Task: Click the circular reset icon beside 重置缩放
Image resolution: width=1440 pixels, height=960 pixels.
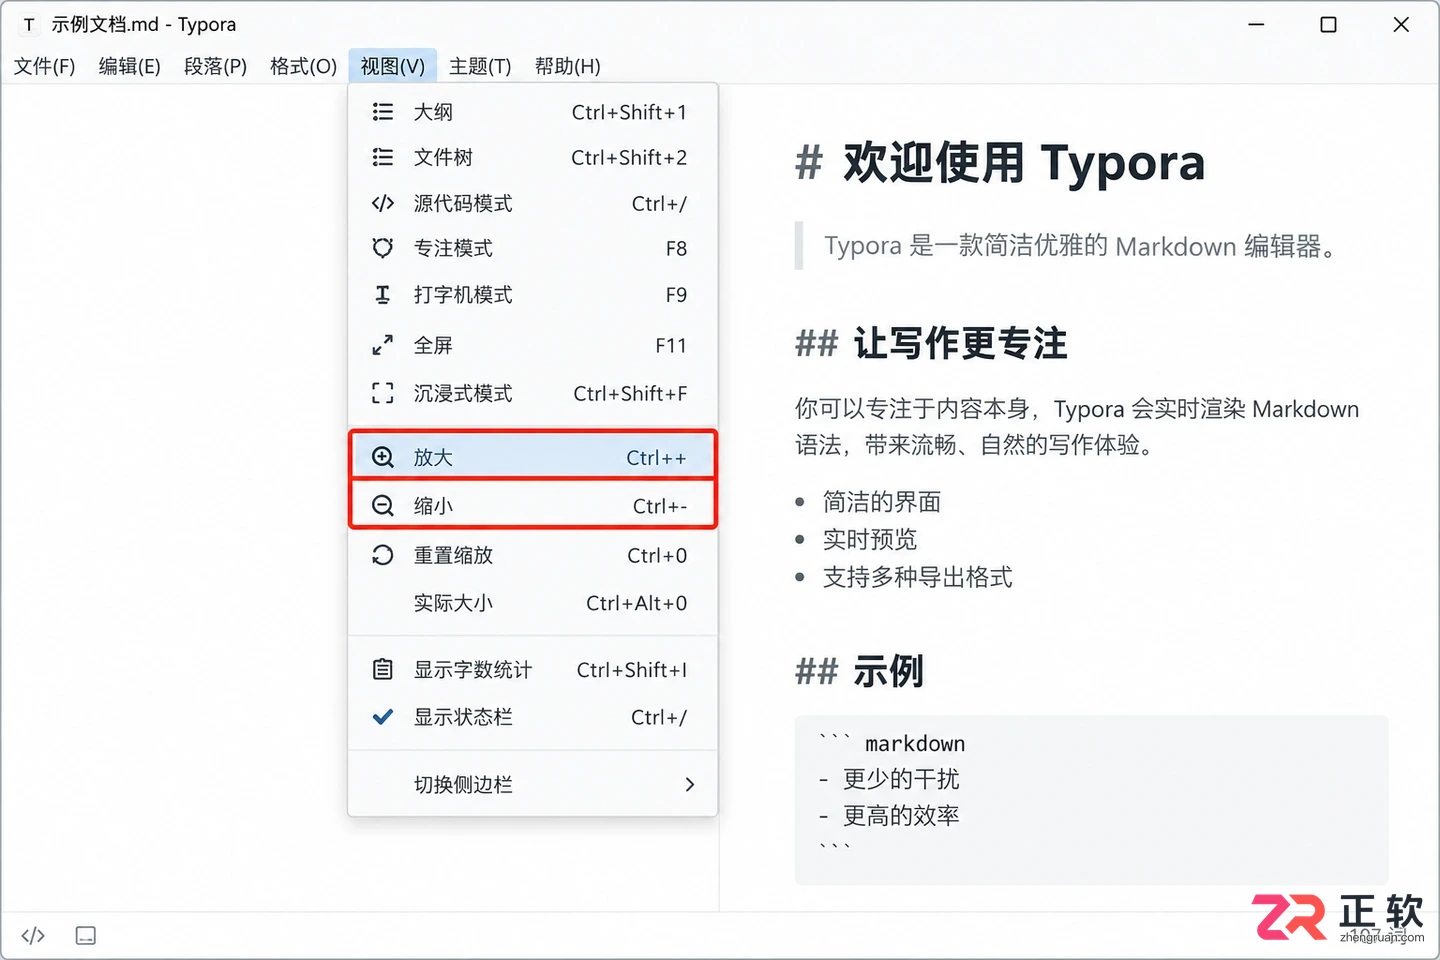Action: tap(382, 555)
